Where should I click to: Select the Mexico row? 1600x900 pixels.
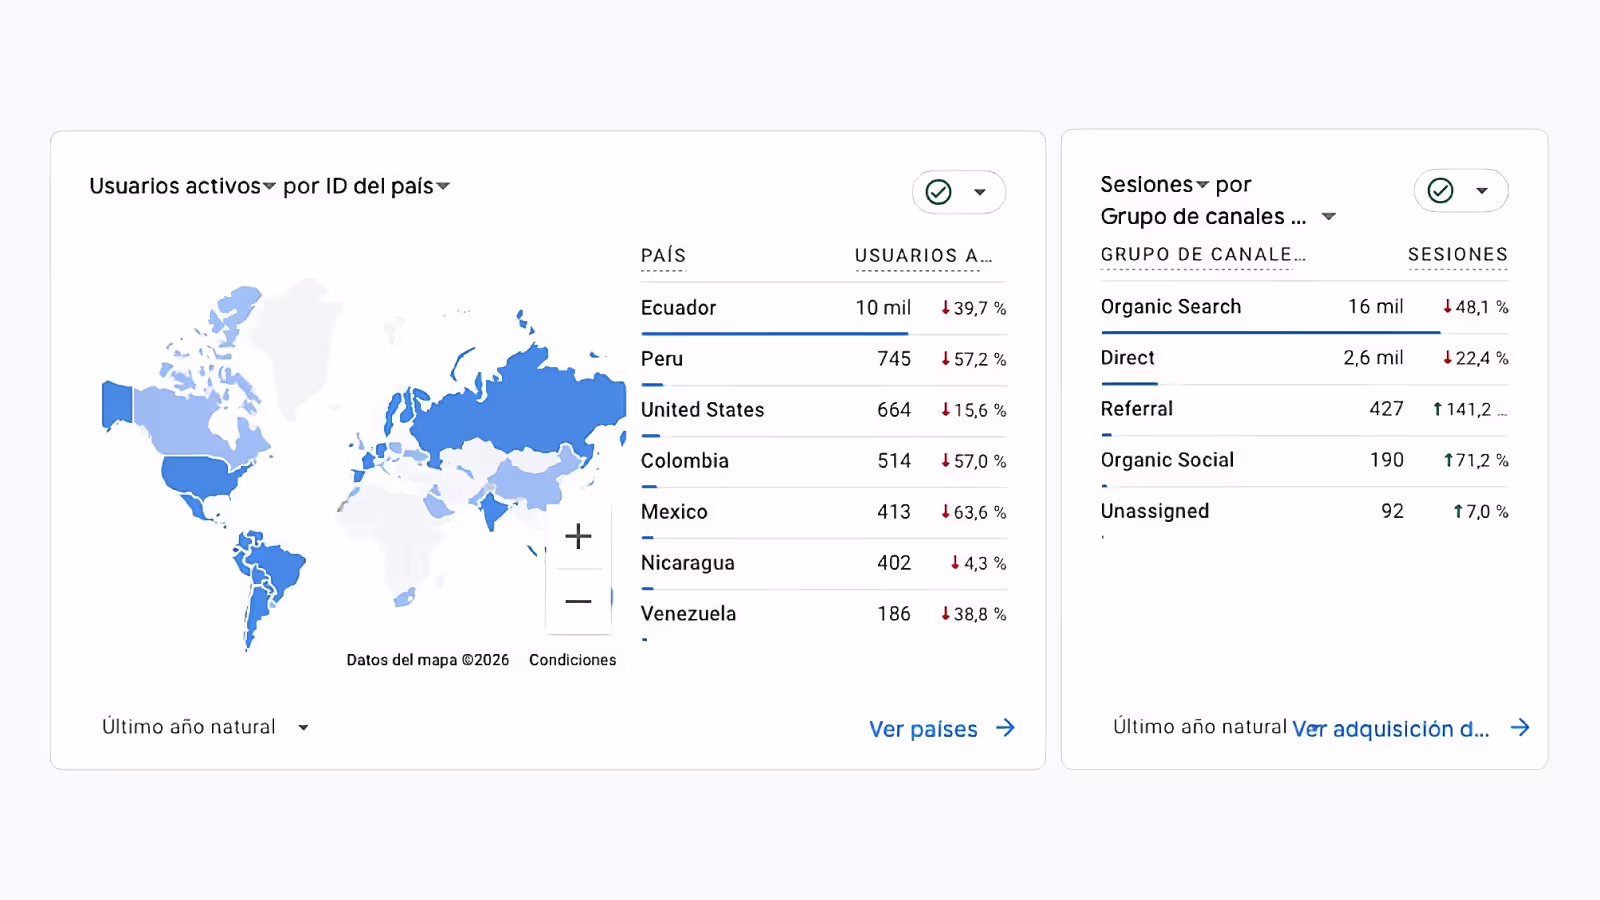point(823,512)
